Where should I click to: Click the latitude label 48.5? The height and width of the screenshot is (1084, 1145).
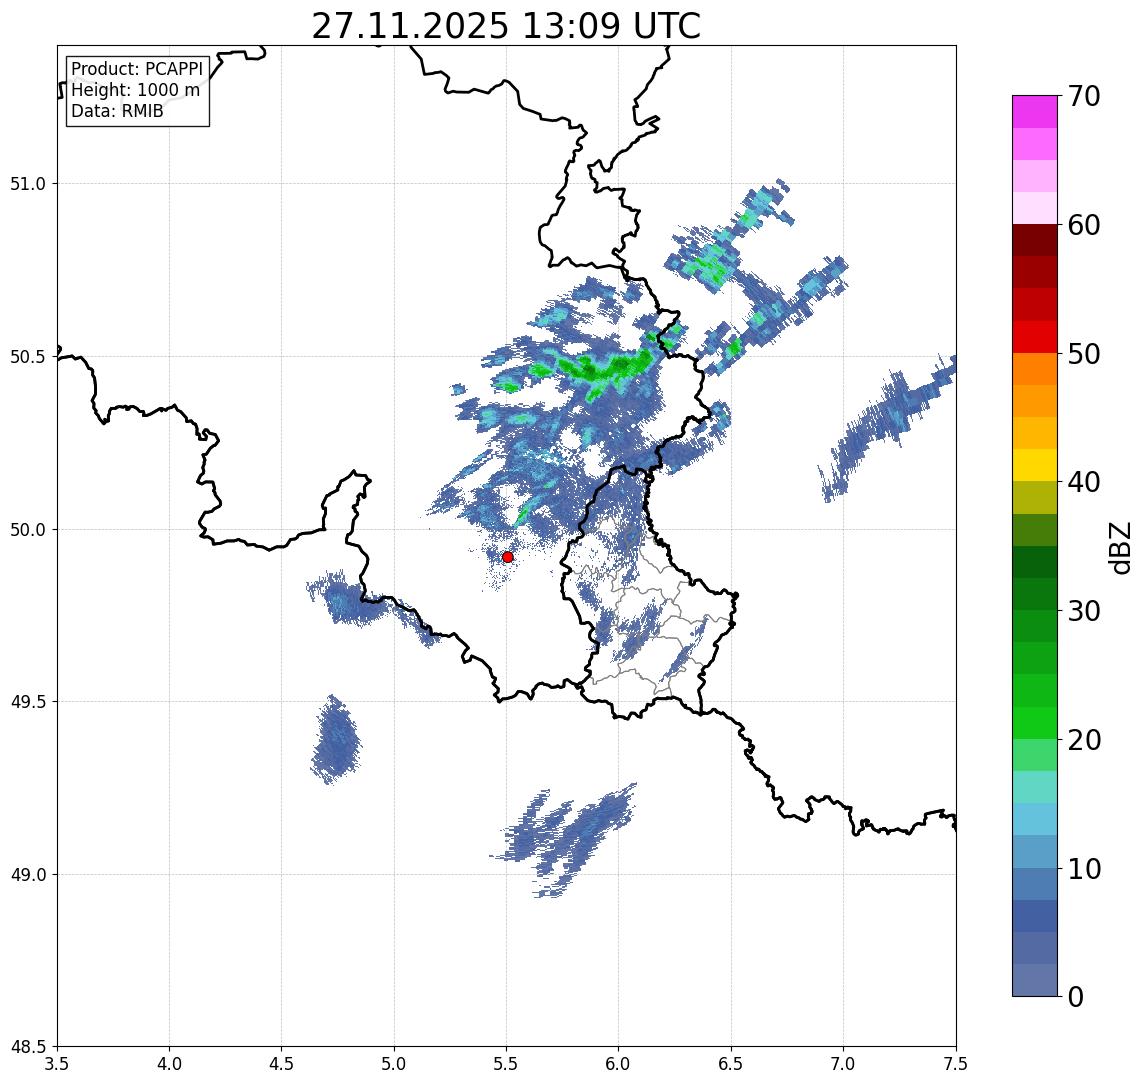tap(27, 1047)
